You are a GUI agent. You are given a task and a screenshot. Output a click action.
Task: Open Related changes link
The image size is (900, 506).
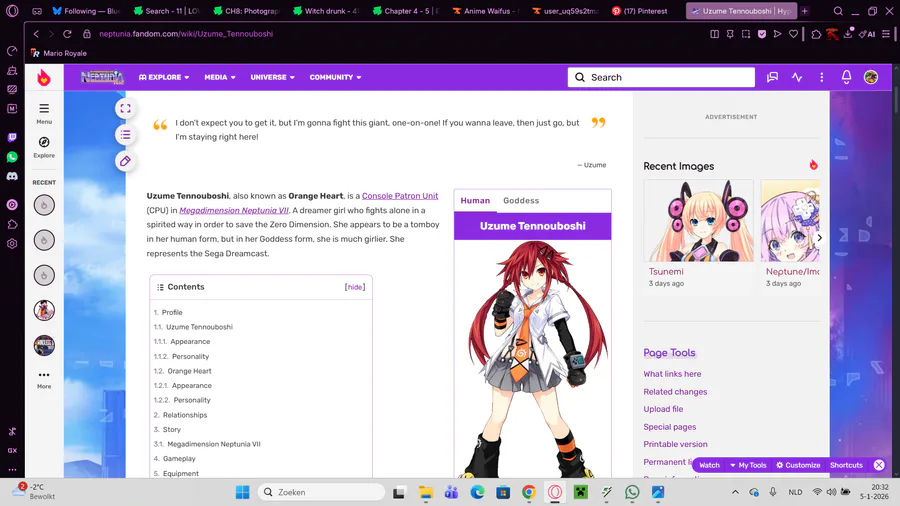pos(675,392)
